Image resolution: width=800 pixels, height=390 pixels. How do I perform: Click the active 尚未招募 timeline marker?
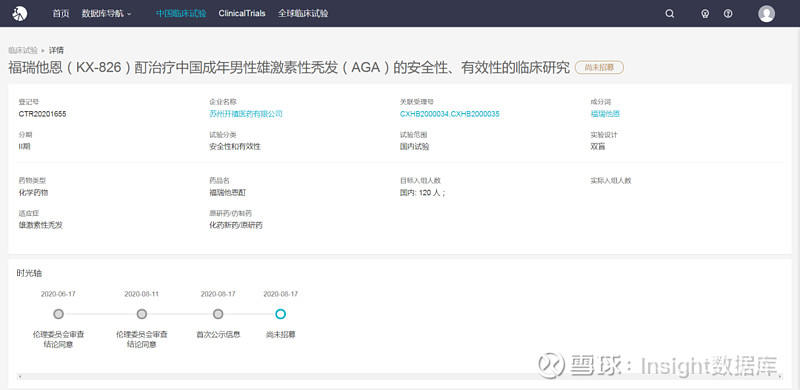pos(281,314)
